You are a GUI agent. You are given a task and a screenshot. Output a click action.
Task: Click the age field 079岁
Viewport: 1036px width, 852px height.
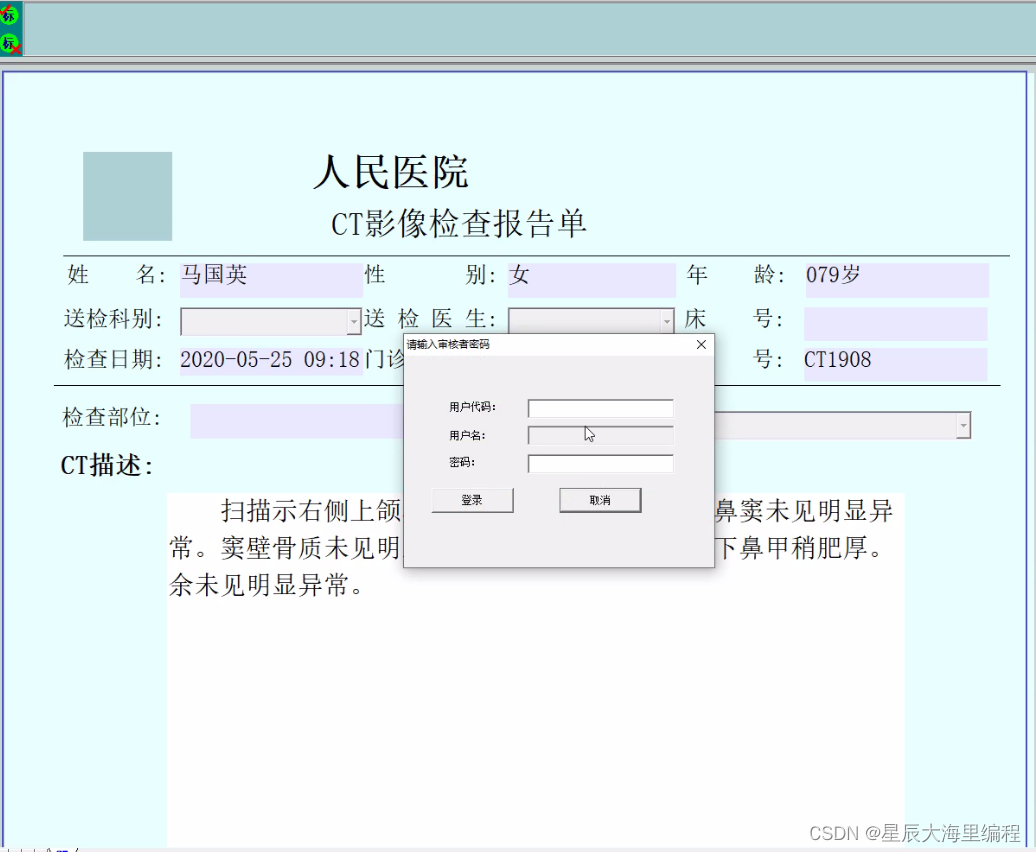pos(896,279)
